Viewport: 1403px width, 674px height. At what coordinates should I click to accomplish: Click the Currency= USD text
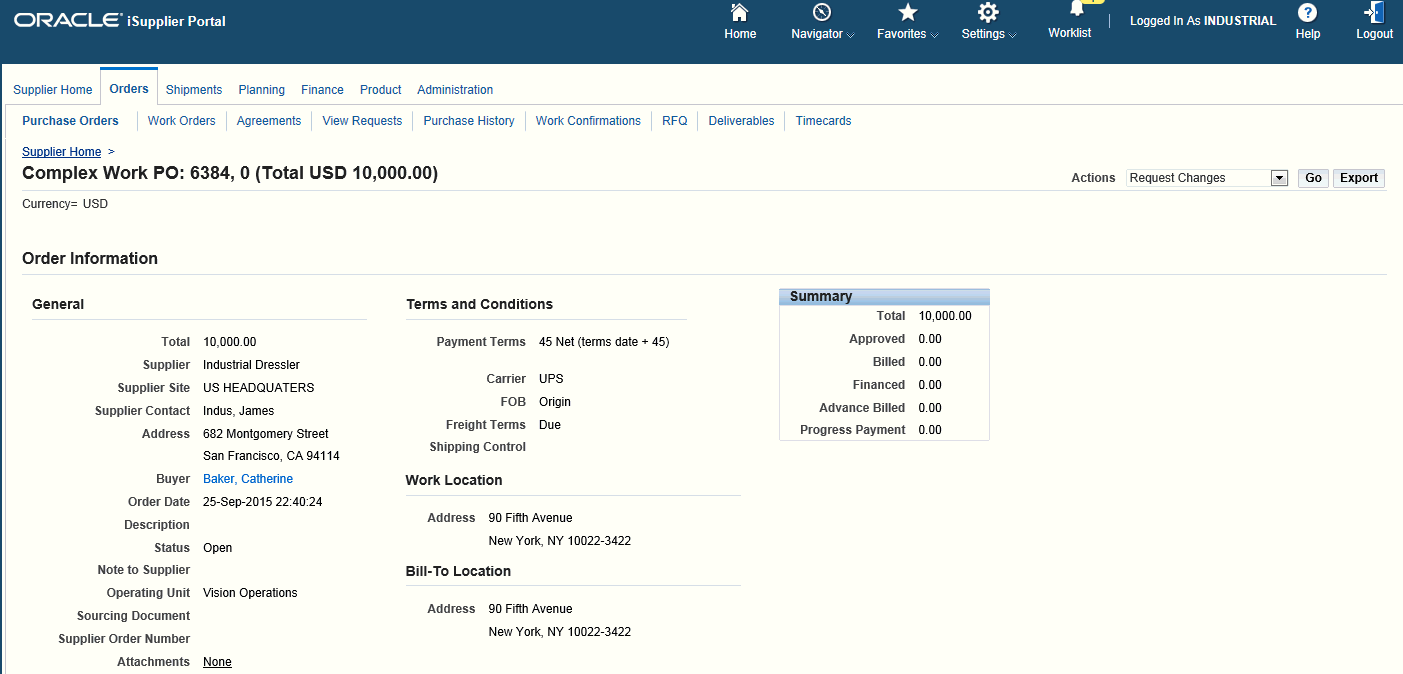pos(65,204)
